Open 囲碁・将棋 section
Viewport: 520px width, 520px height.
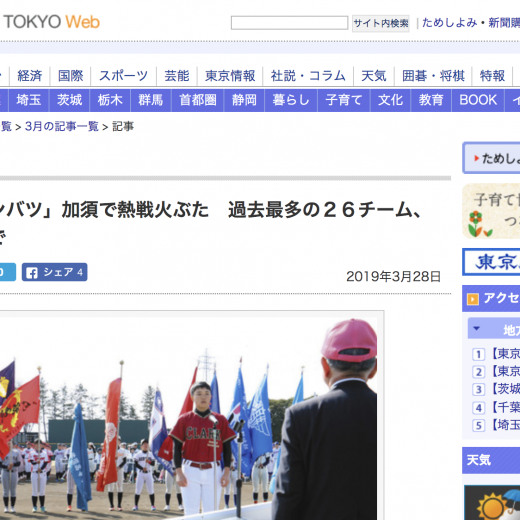point(433,76)
